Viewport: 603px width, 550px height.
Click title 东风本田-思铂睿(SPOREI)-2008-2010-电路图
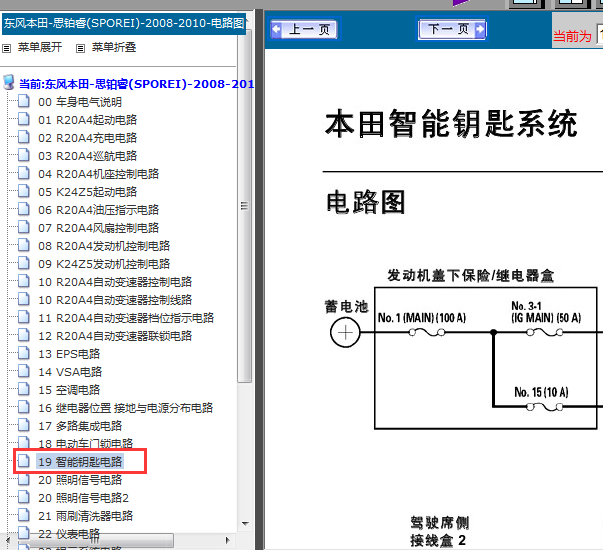124,23
